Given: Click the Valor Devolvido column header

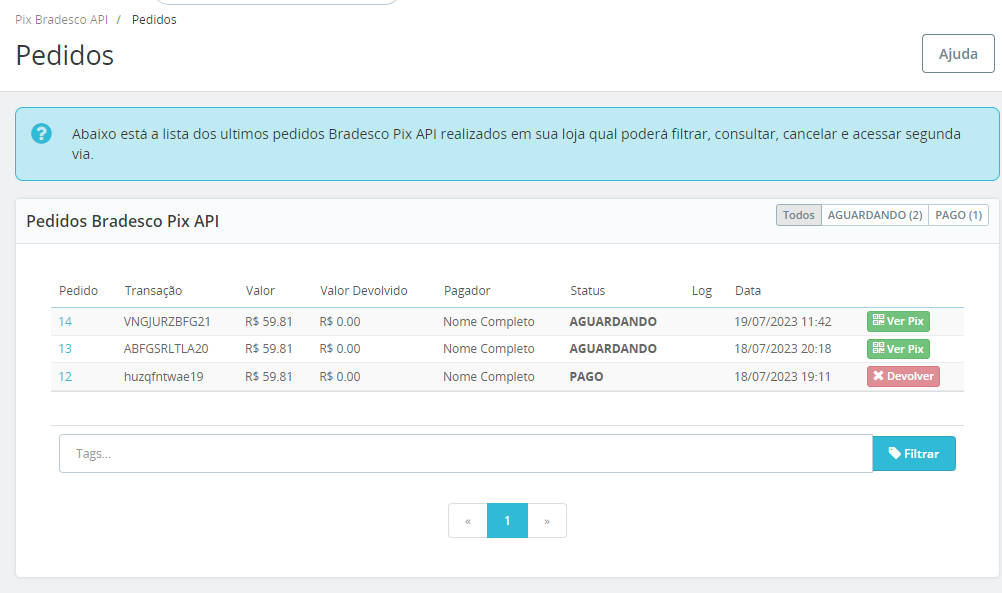Looking at the screenshot, I should click(364, 291).
